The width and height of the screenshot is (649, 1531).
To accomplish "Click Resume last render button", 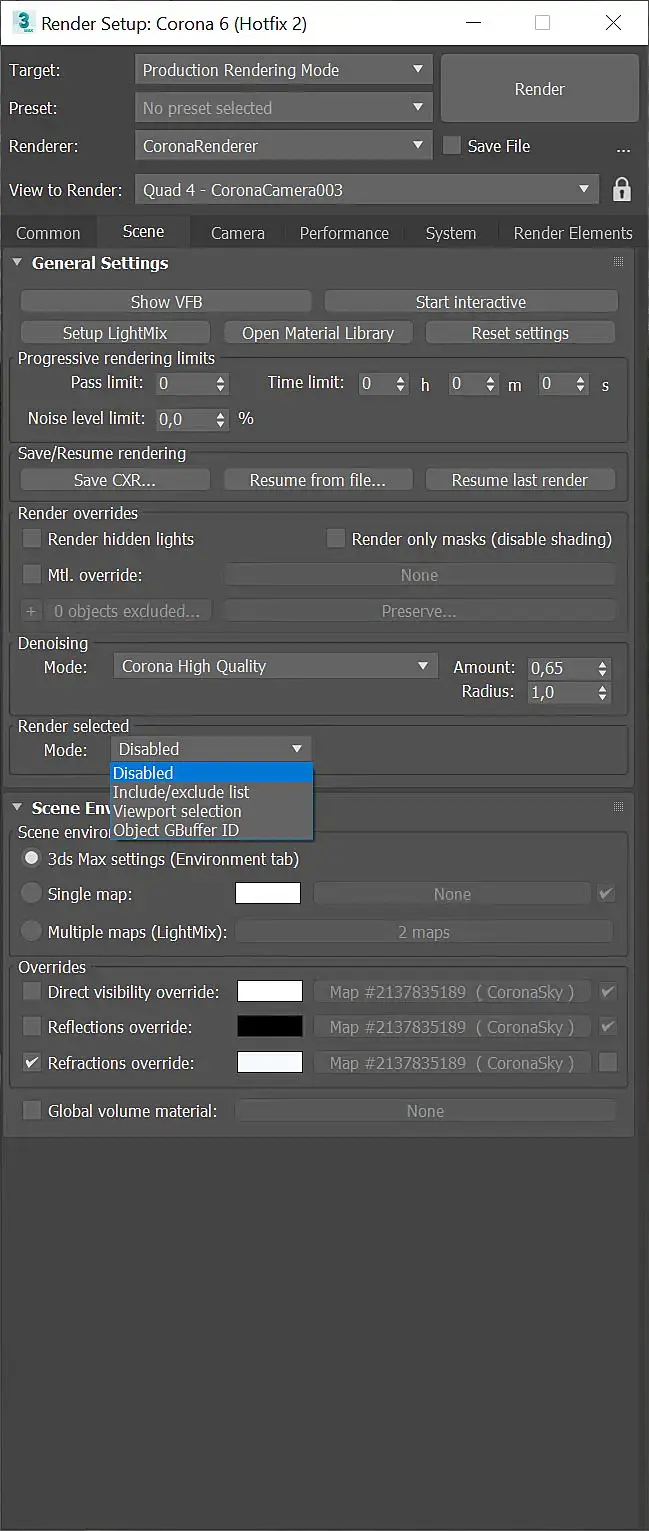I will tap(520, 480).
